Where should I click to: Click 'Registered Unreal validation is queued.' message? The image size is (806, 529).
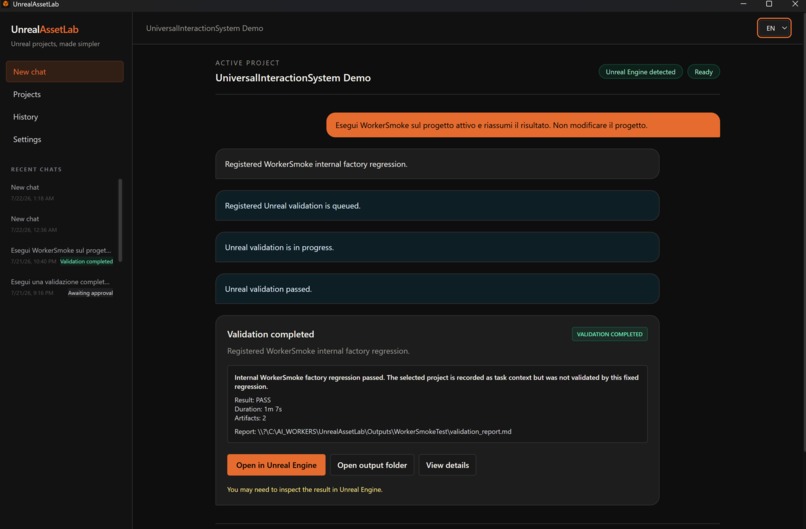click(x=437, y=206)
